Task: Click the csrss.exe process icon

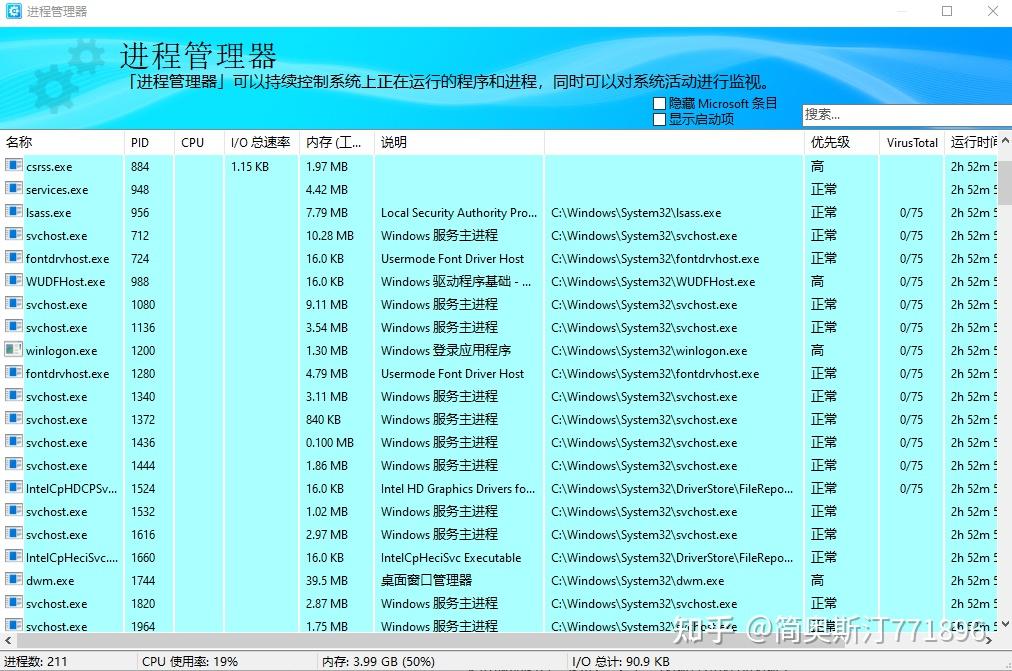Action: [14, 165]
